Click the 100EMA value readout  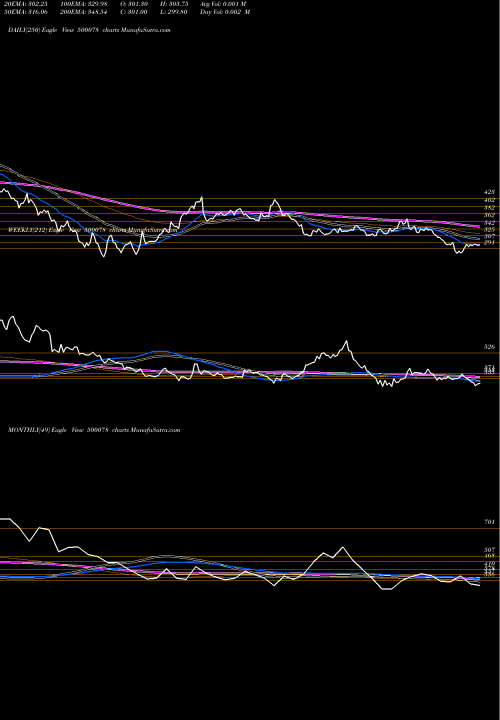(83, 4)
